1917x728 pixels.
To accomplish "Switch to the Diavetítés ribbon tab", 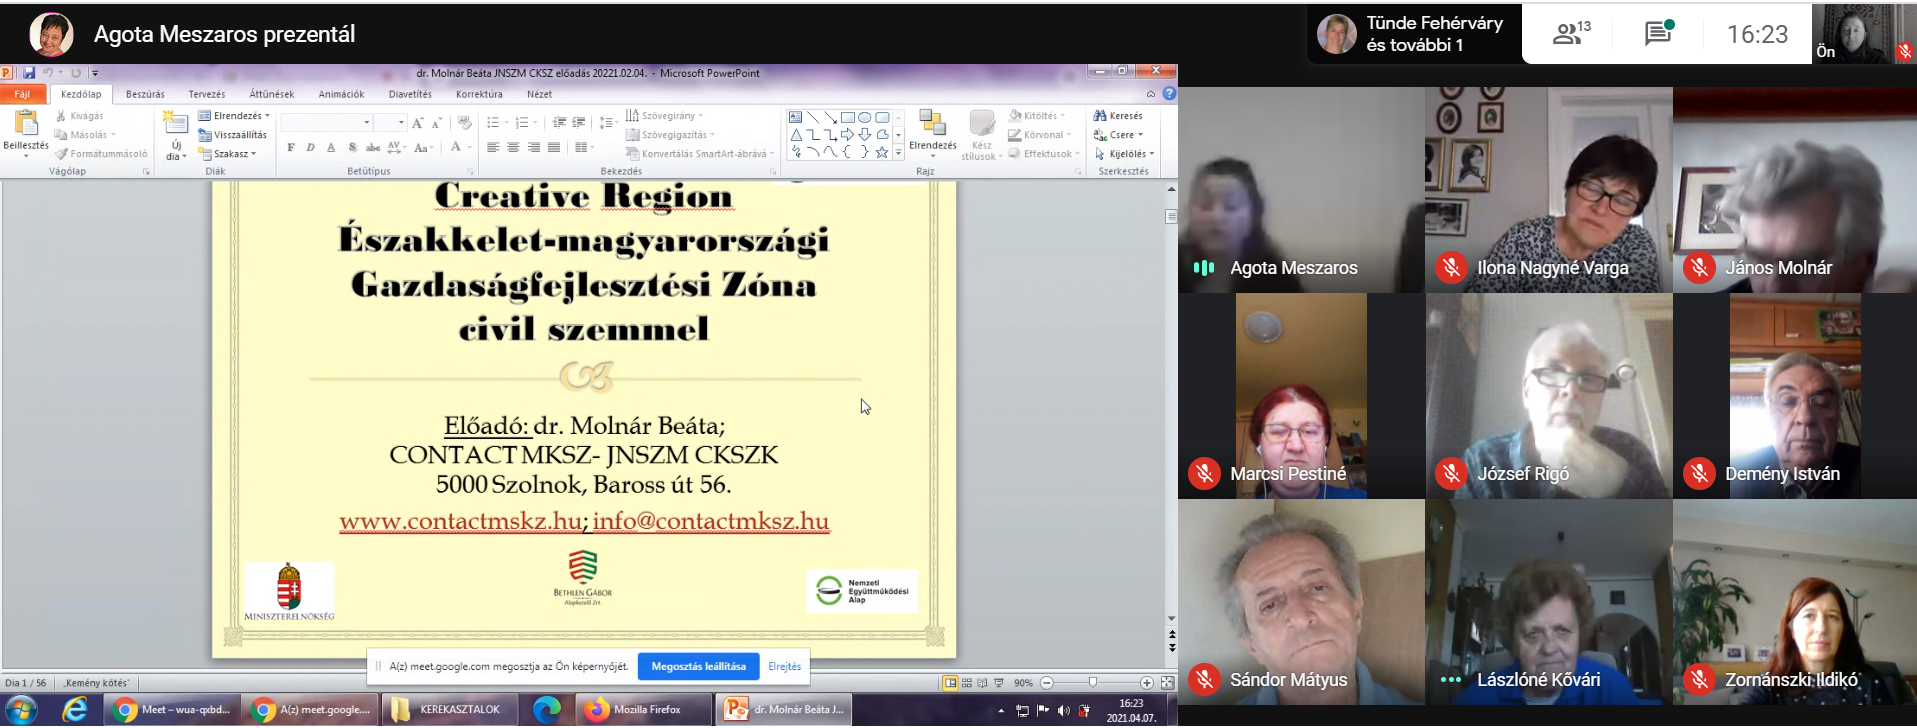I will (x=410, y=94).
